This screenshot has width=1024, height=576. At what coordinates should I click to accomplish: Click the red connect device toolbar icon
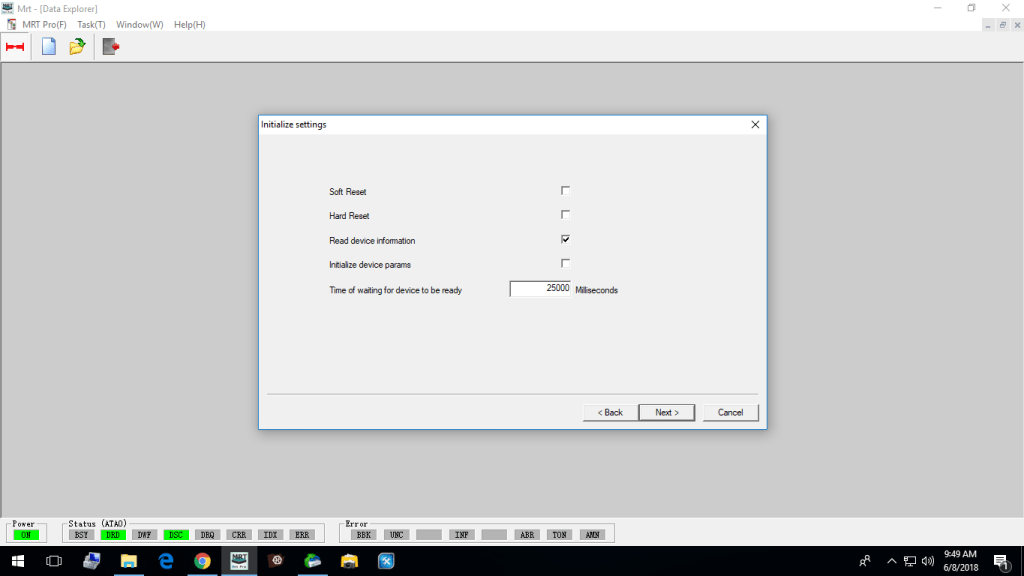tap(15, 46)
